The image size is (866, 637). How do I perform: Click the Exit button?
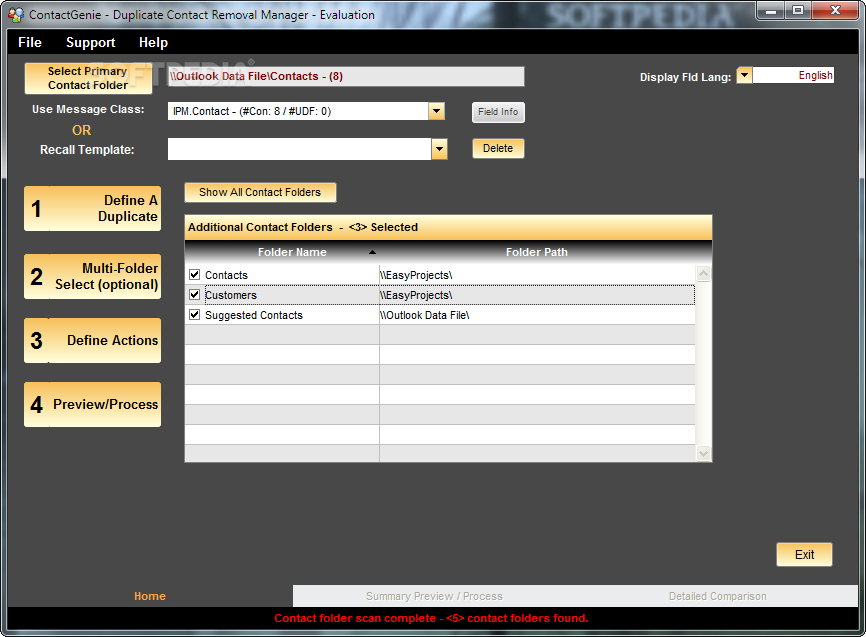tap(804, 555)
